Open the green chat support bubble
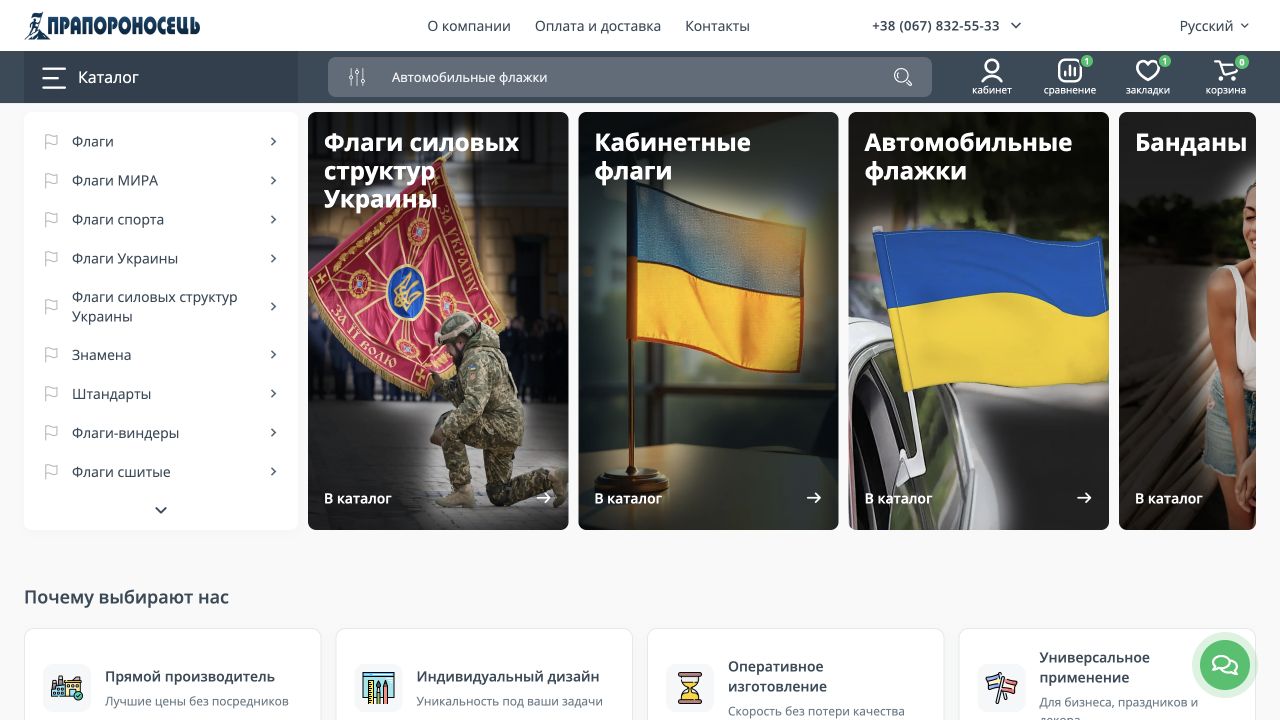This screenshot has width=1280, height=720. (1225, 665)
